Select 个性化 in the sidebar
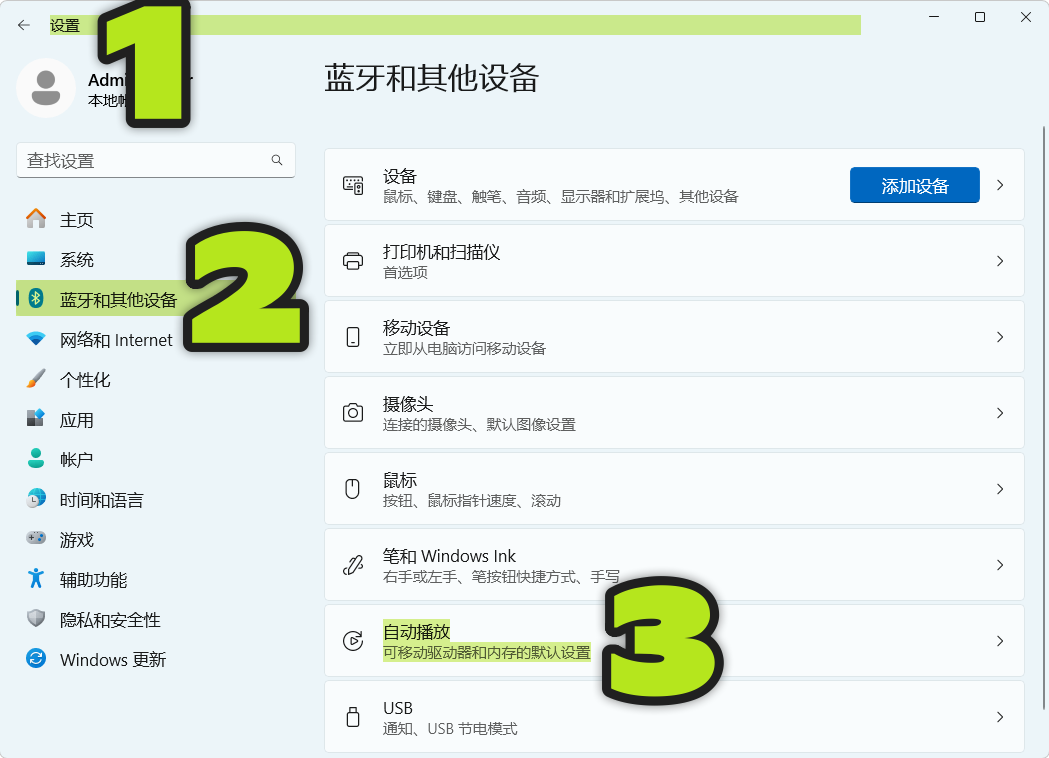The width and height of the screenshot is (1049, 758). click(x=155, y=380)
